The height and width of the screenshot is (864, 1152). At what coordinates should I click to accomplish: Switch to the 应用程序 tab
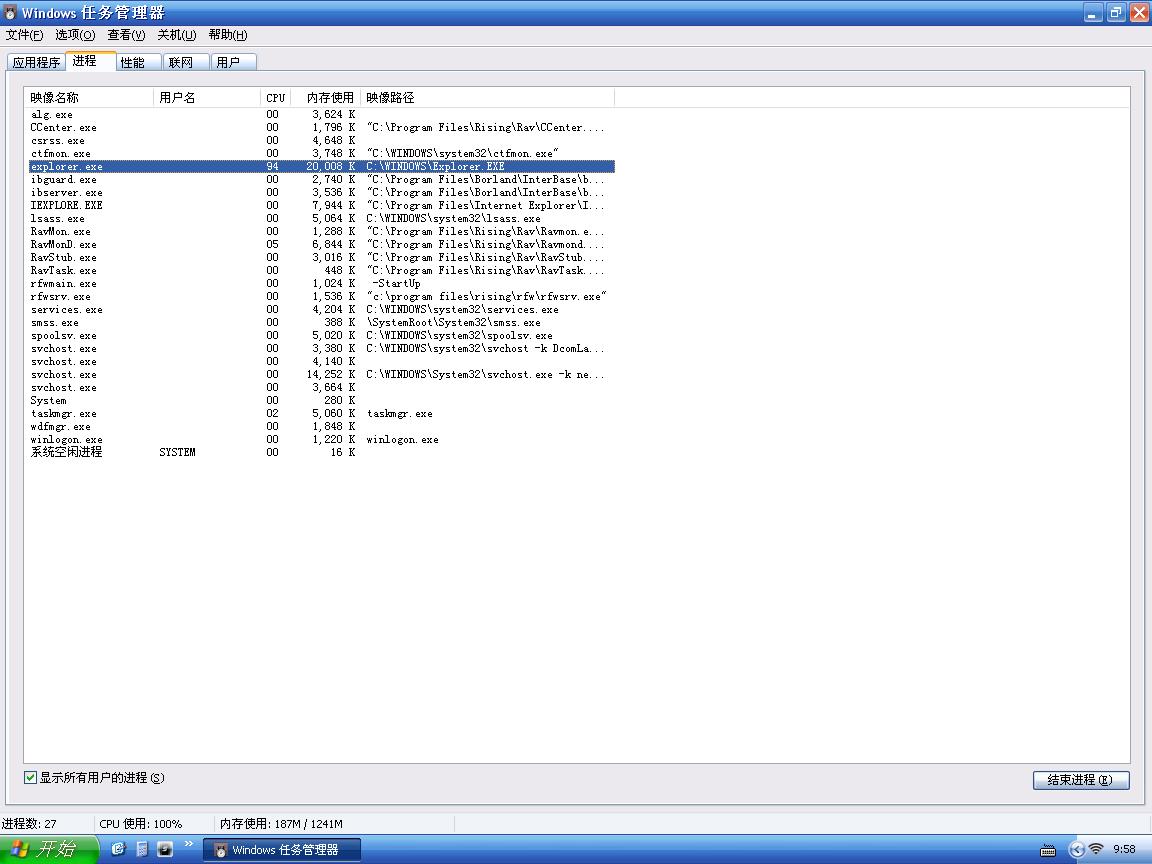click(x=36, y=62)
